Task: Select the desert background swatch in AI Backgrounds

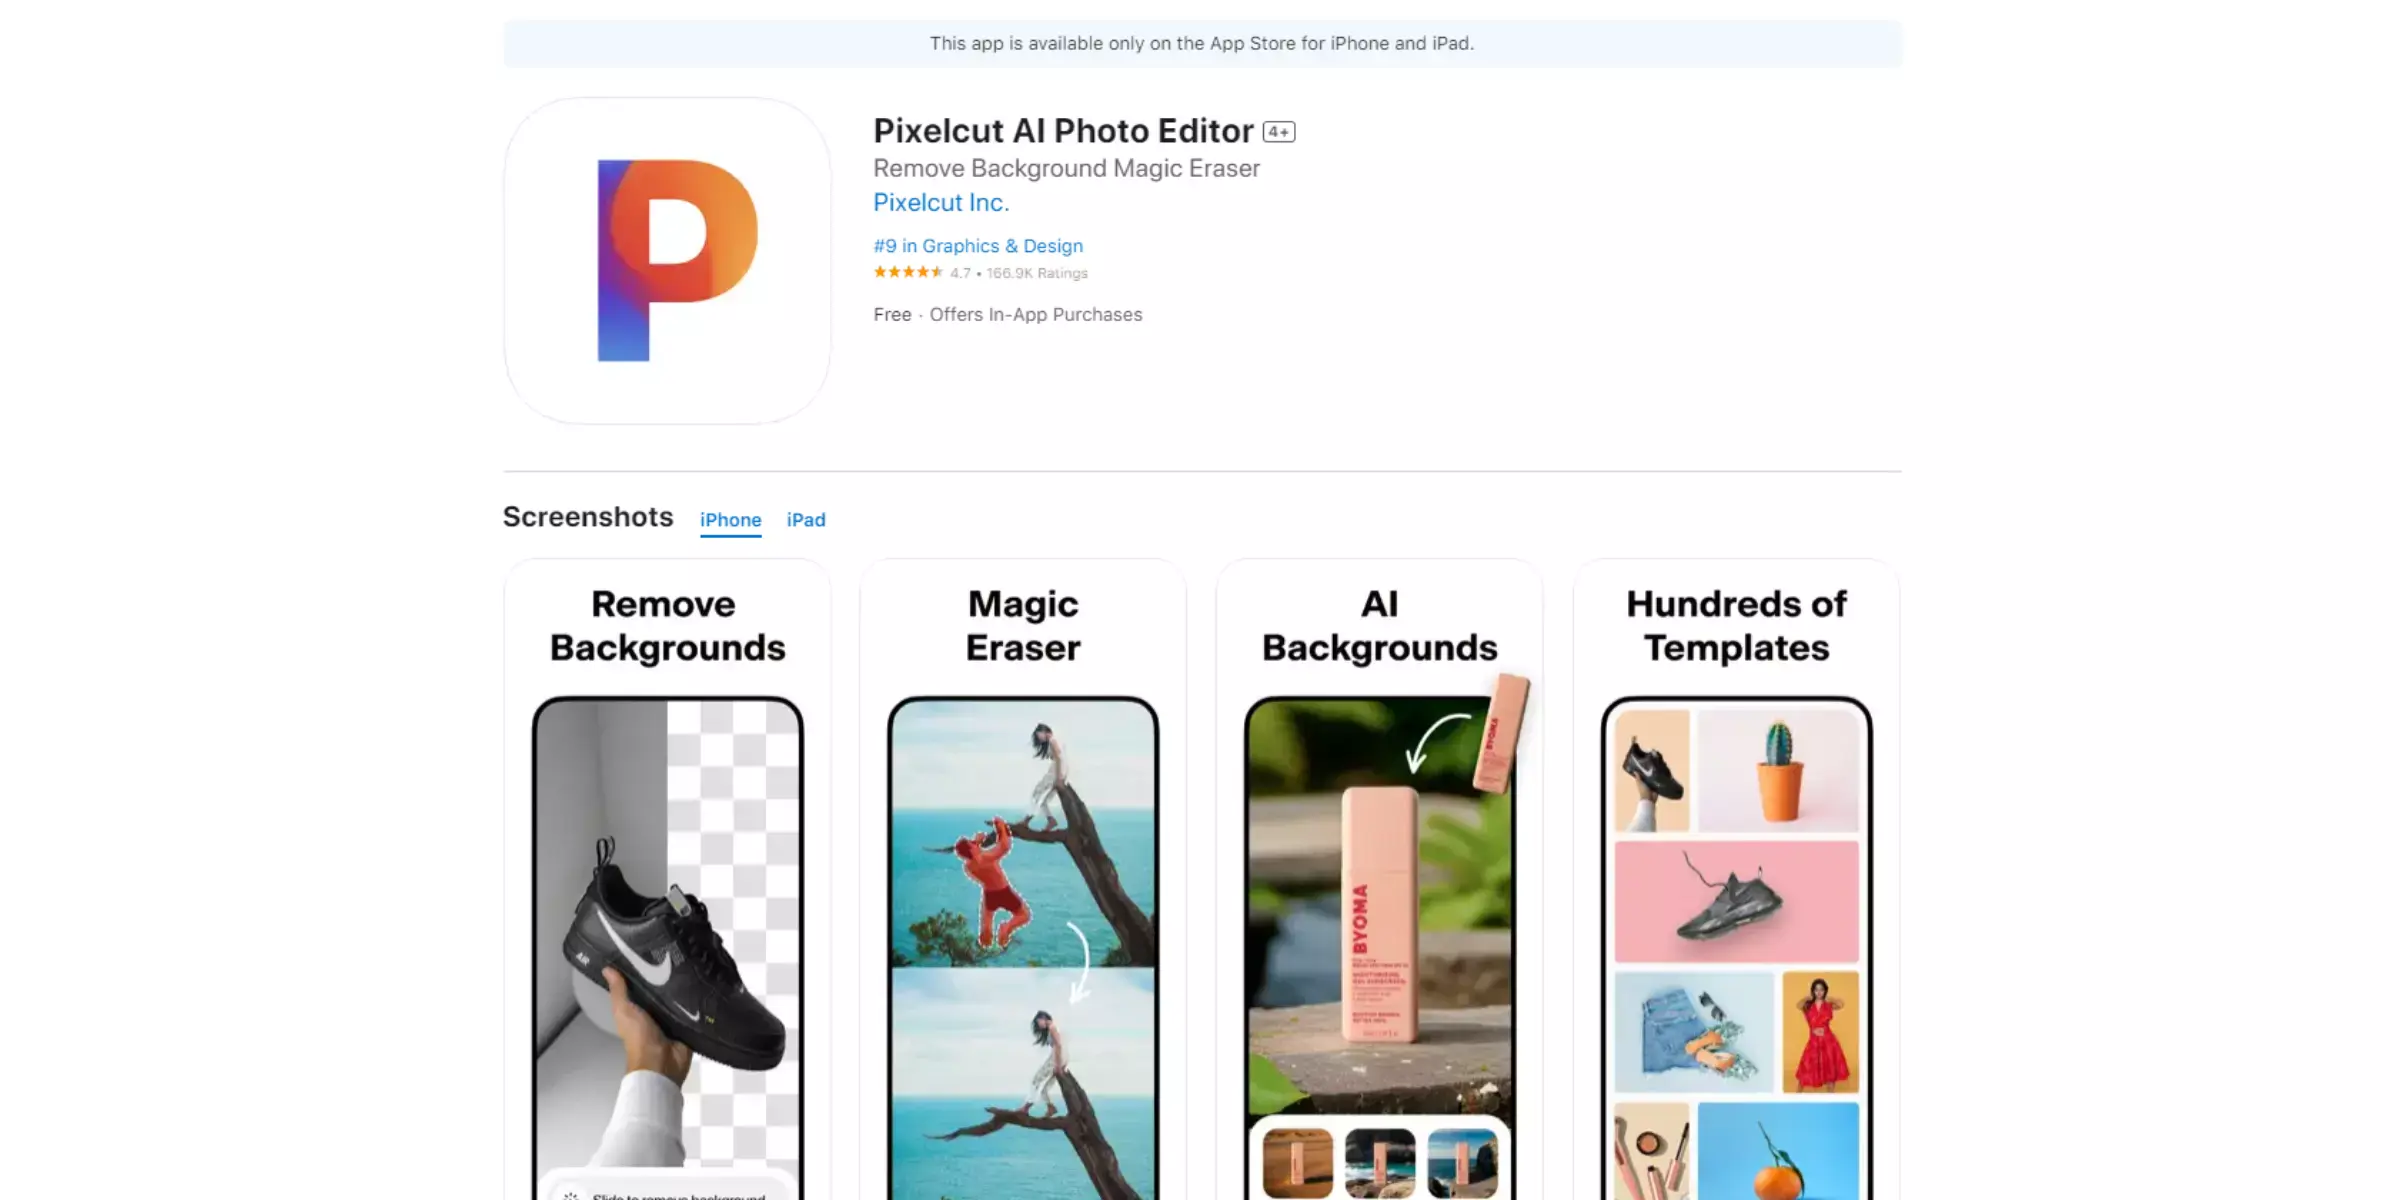Action: (1297, 1163)
